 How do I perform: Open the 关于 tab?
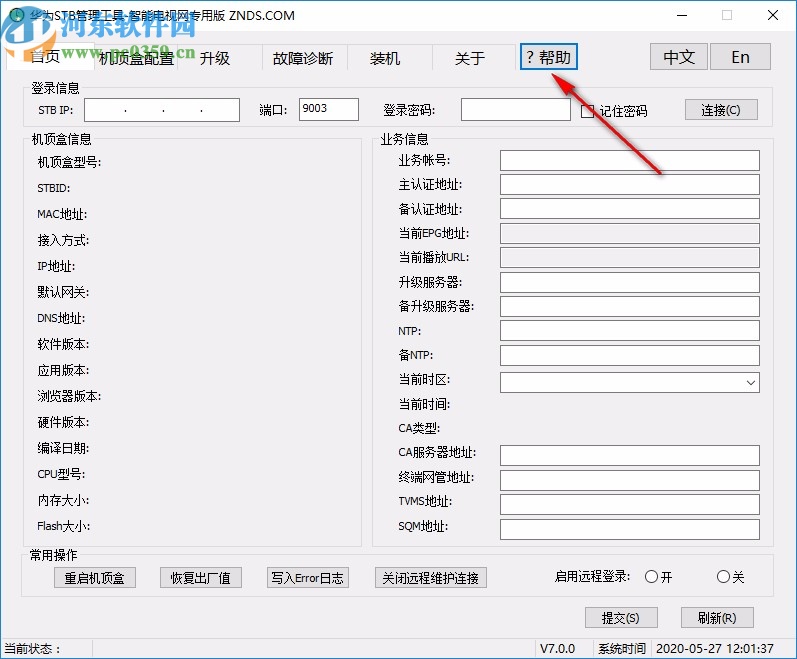(470, 58)
